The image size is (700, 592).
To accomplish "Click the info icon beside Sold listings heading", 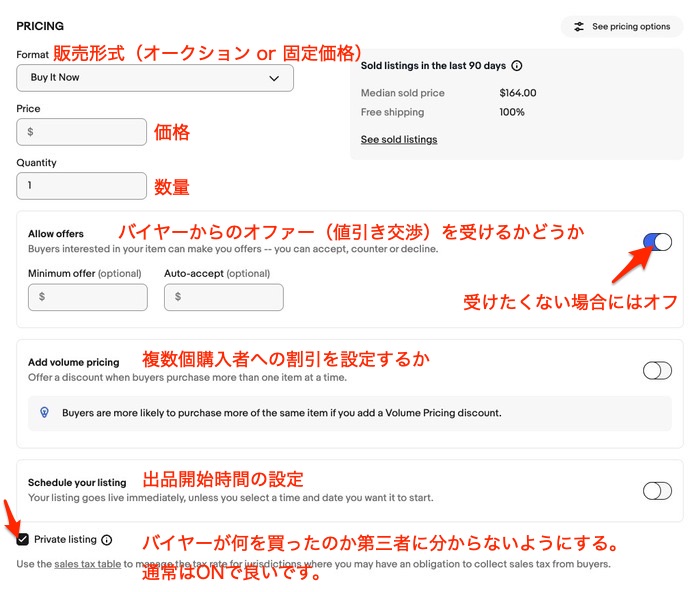I will (x=517, y=66).
